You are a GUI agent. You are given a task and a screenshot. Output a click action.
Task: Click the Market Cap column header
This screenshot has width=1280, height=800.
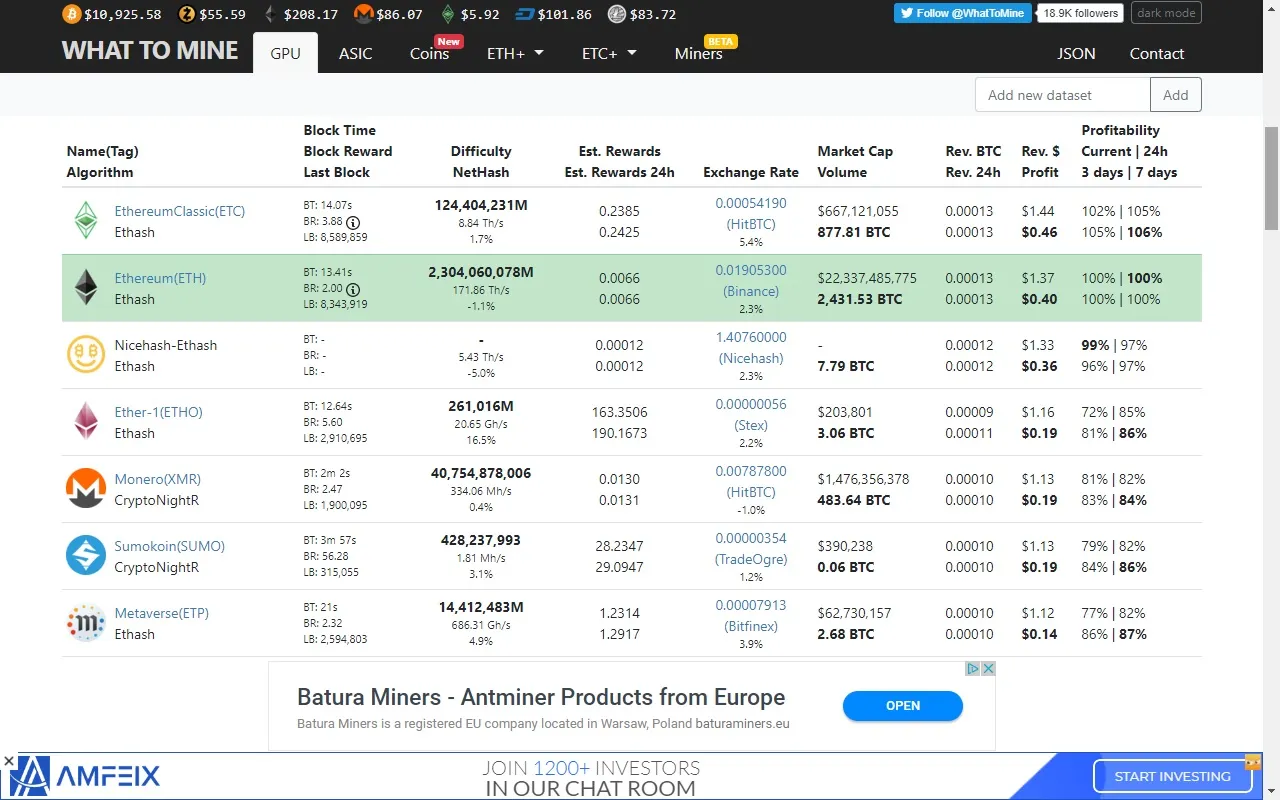point(855,151)
